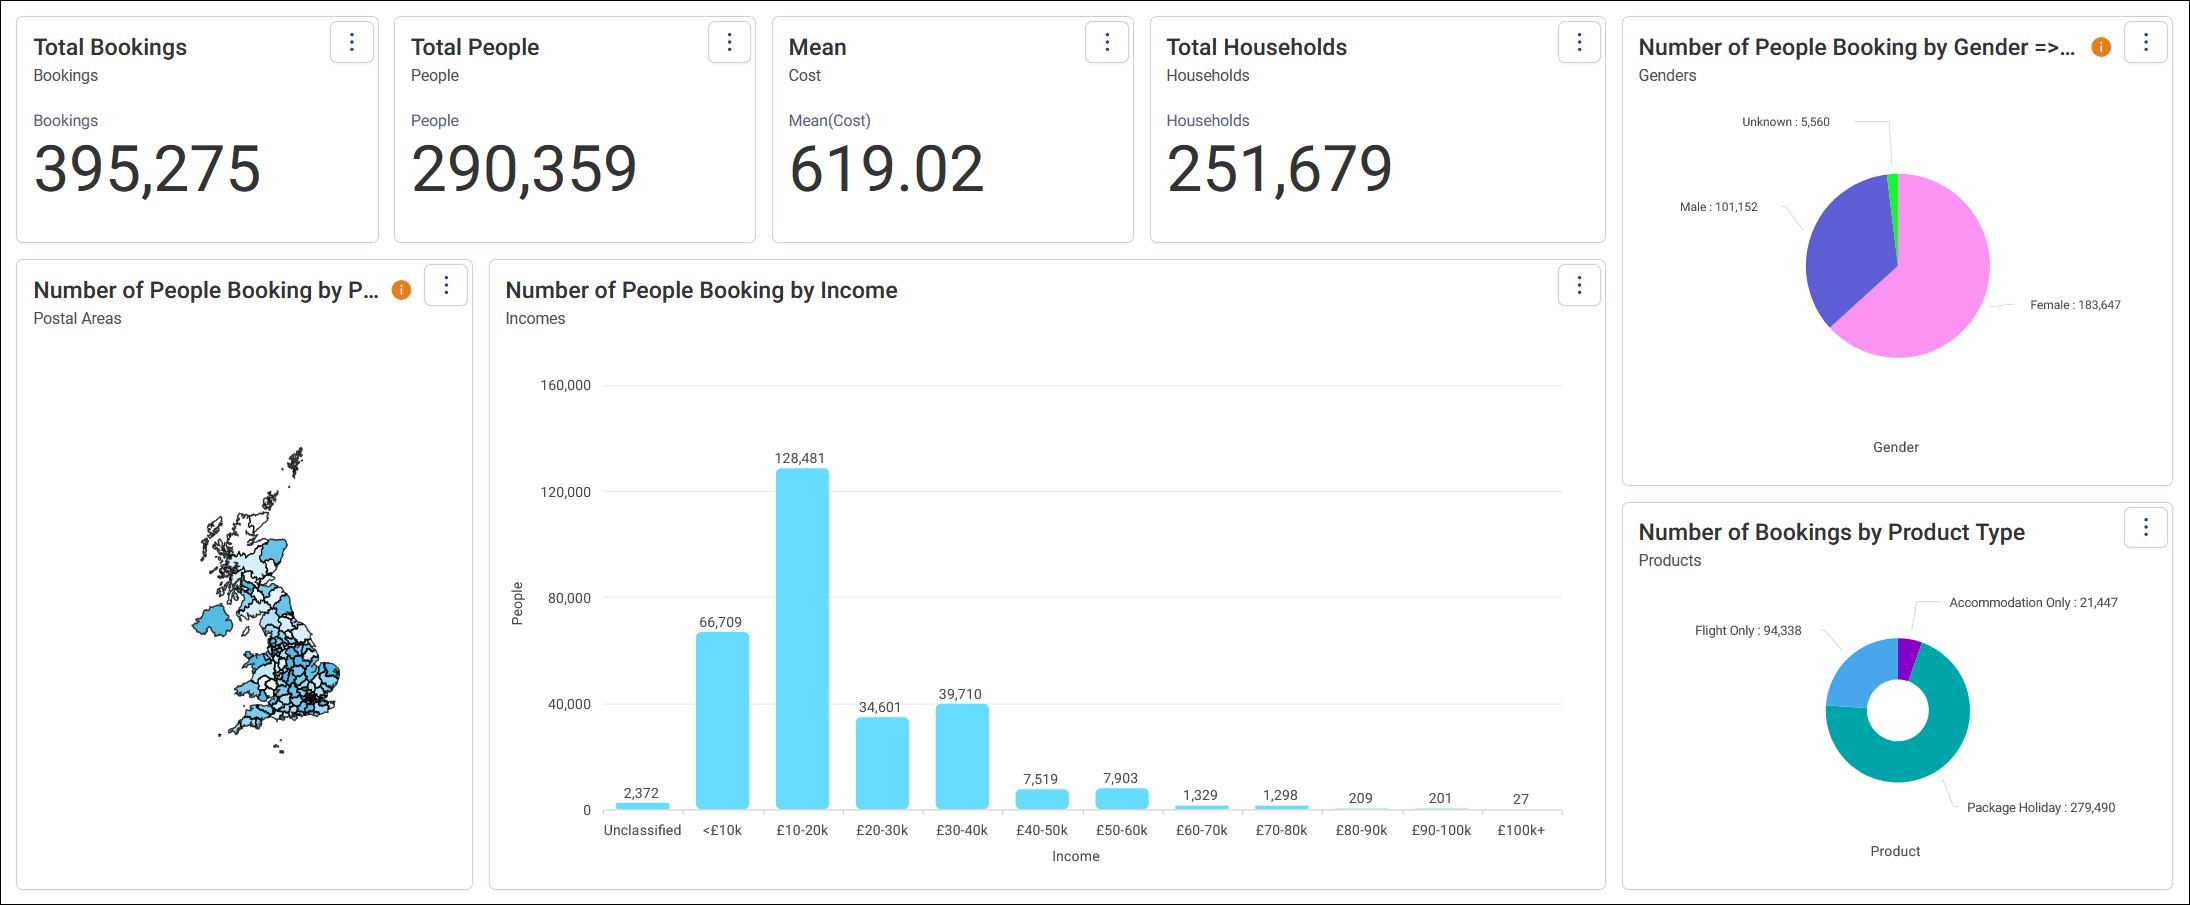Open the Product Type chart options menu

click(2145, 527)
